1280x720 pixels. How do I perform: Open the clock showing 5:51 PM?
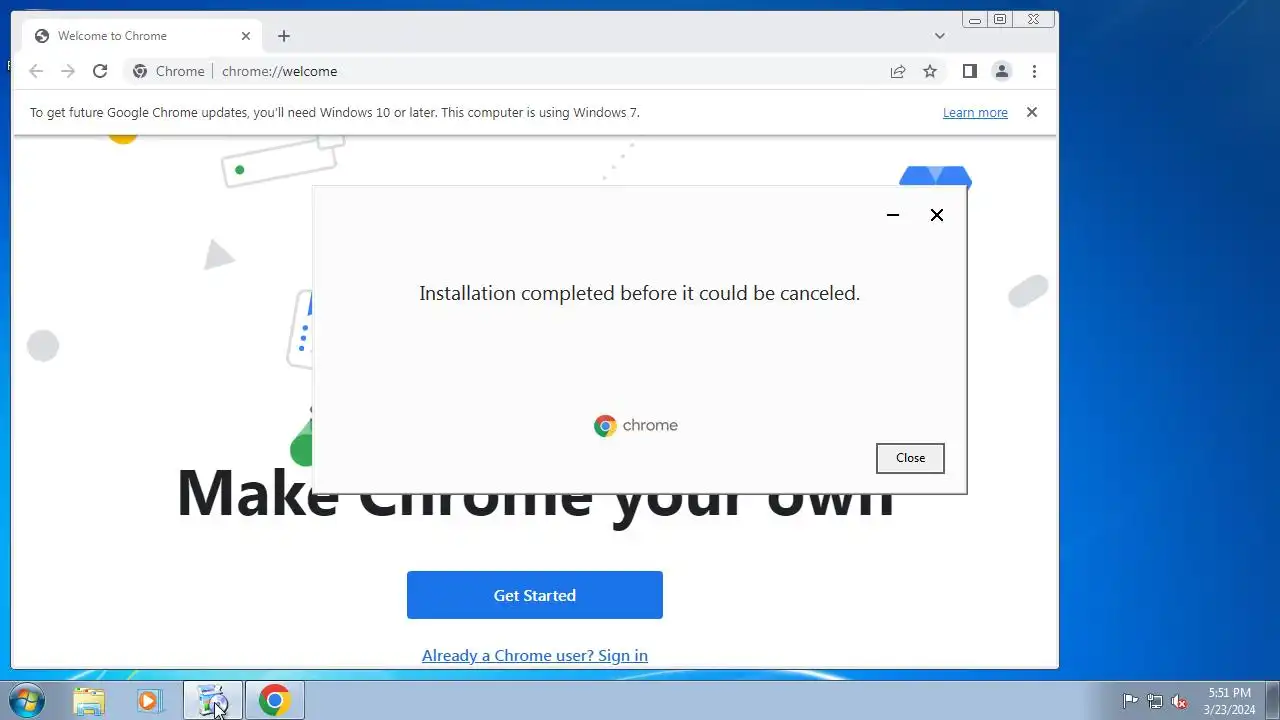tap(1229, 701)
